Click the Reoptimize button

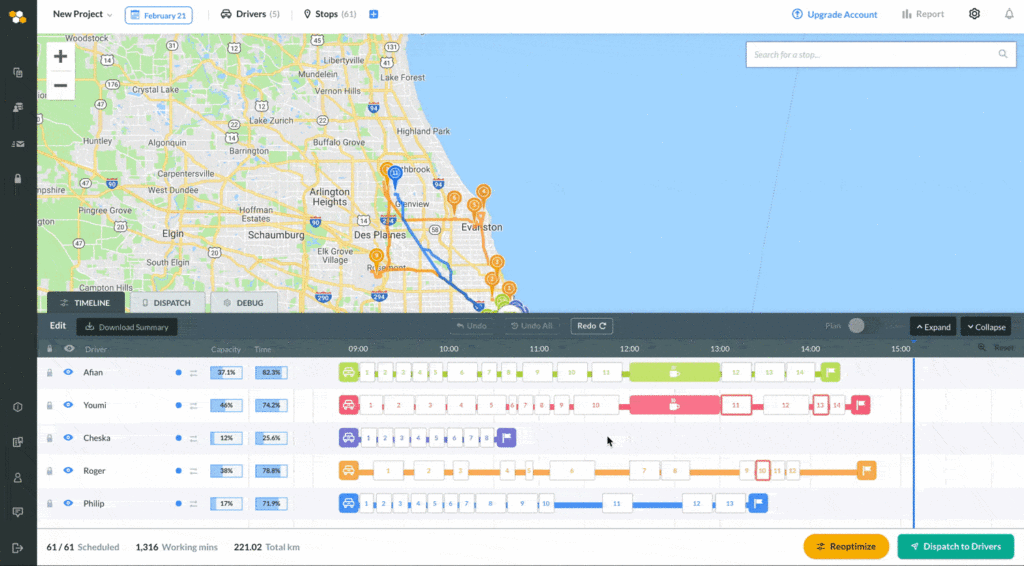846,546
